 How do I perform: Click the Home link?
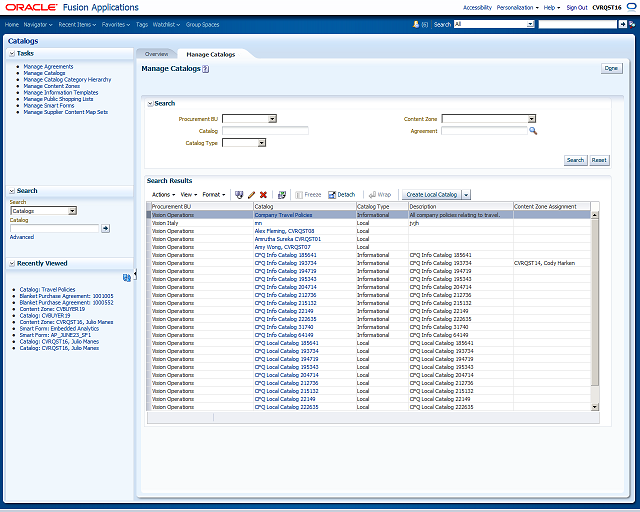tap(11, 24)
